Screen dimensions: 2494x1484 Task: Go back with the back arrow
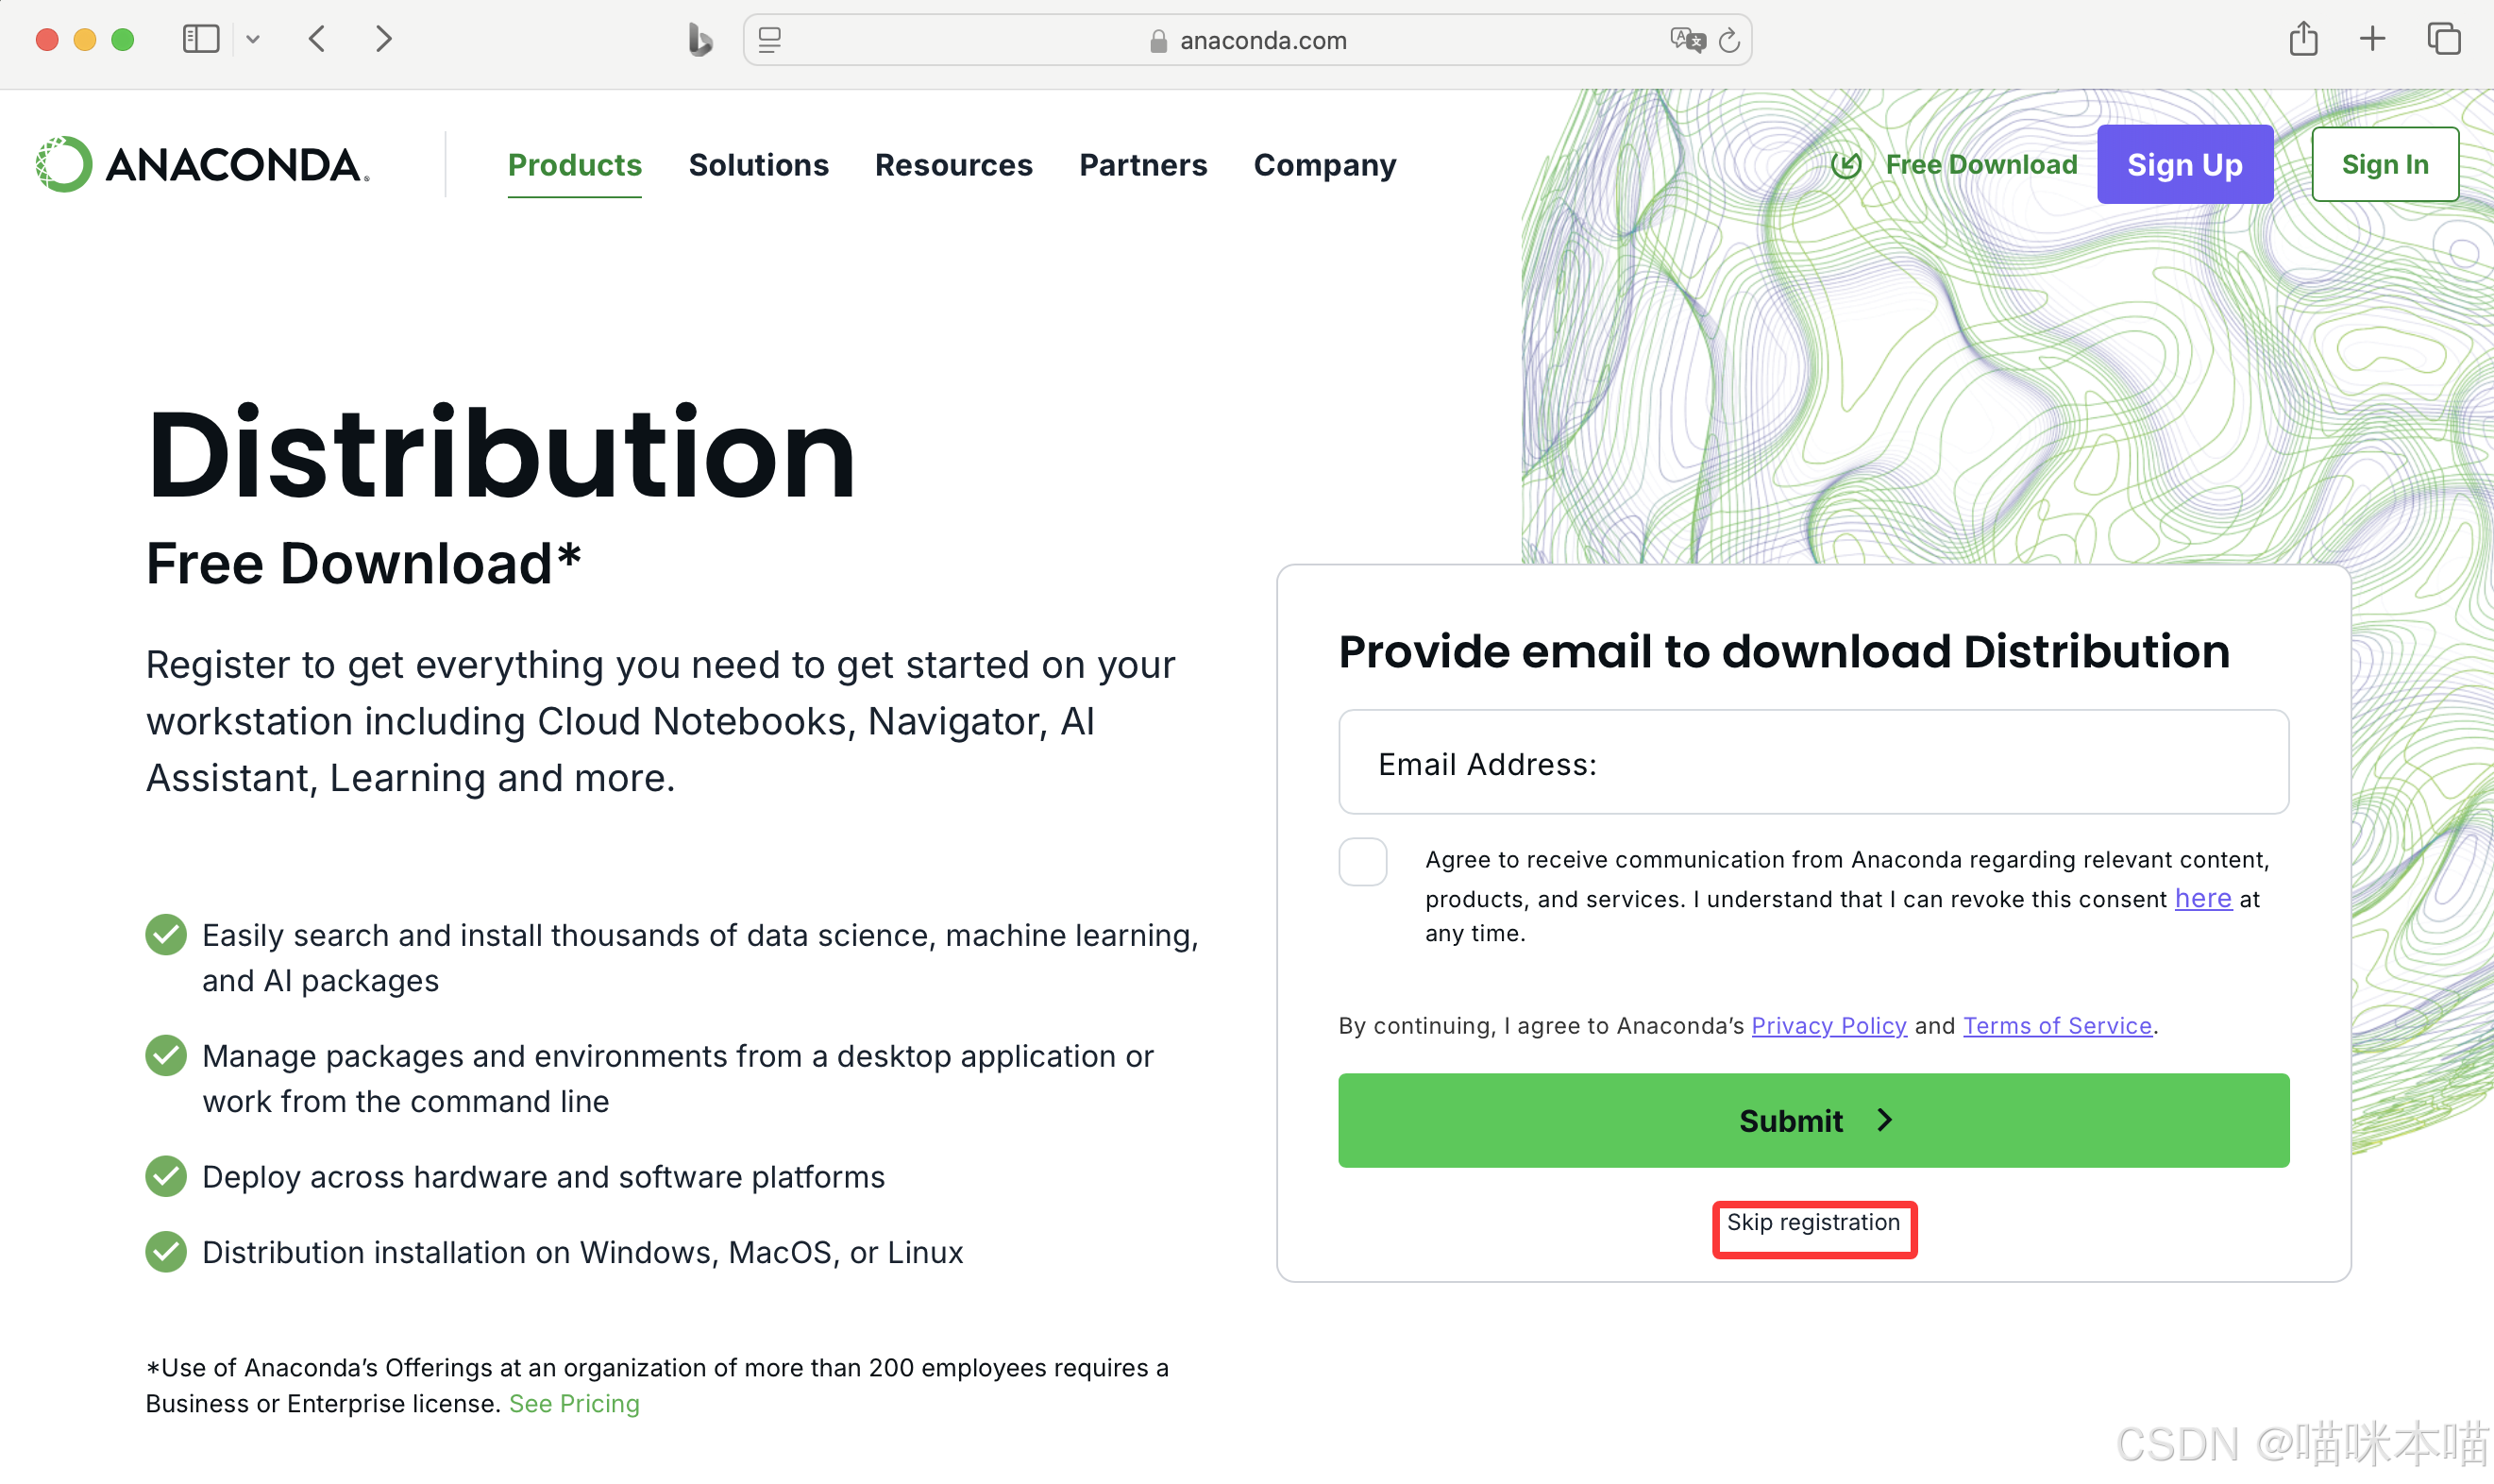coord(317,39)
